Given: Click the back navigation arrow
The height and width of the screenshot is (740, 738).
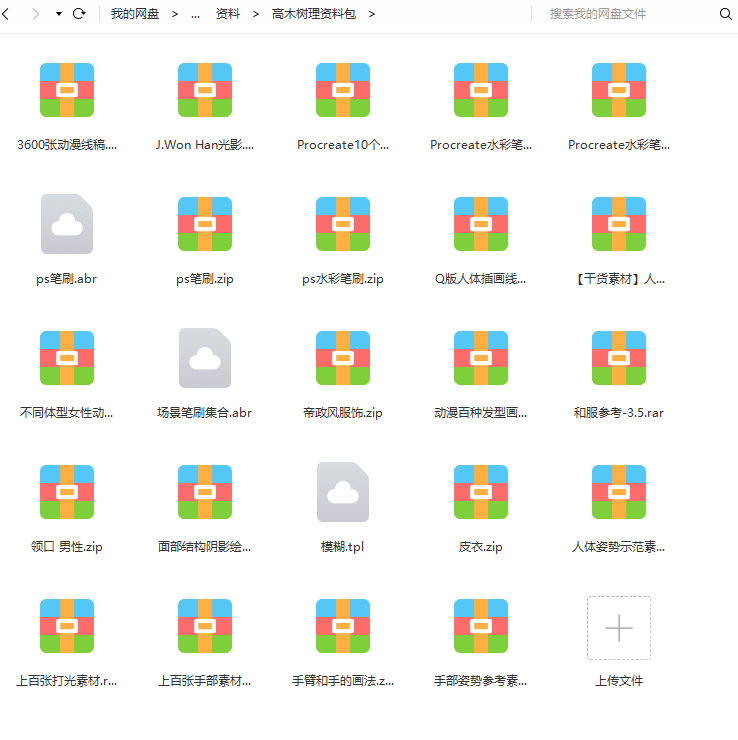Looking at the screenshot, I should (8, 14).
